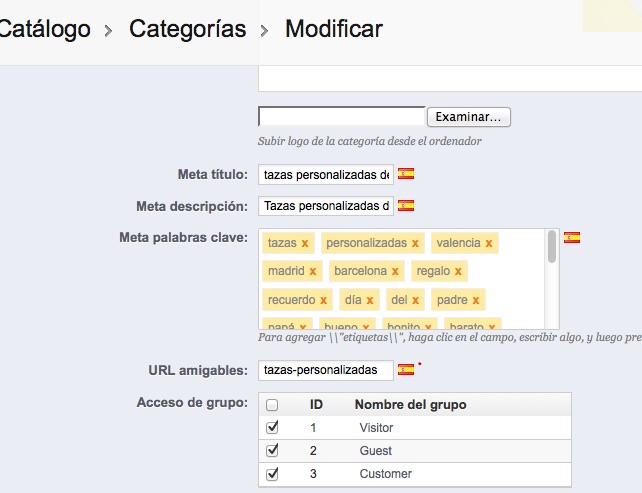Toggle select-all groups checkbox in header
This screenshot has width=642, height=493.
pos(272,405)
